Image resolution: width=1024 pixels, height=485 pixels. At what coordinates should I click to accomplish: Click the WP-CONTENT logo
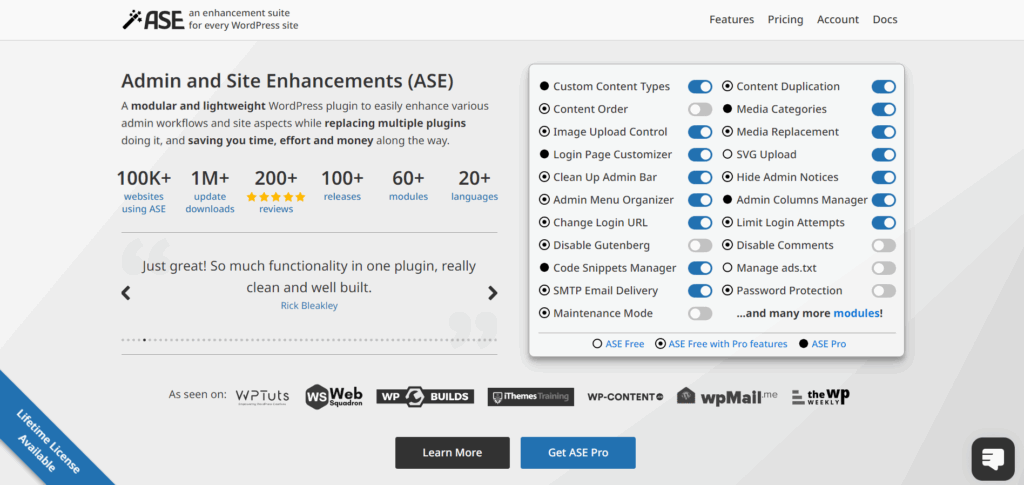pyautogui.click(x=625, y=396)
